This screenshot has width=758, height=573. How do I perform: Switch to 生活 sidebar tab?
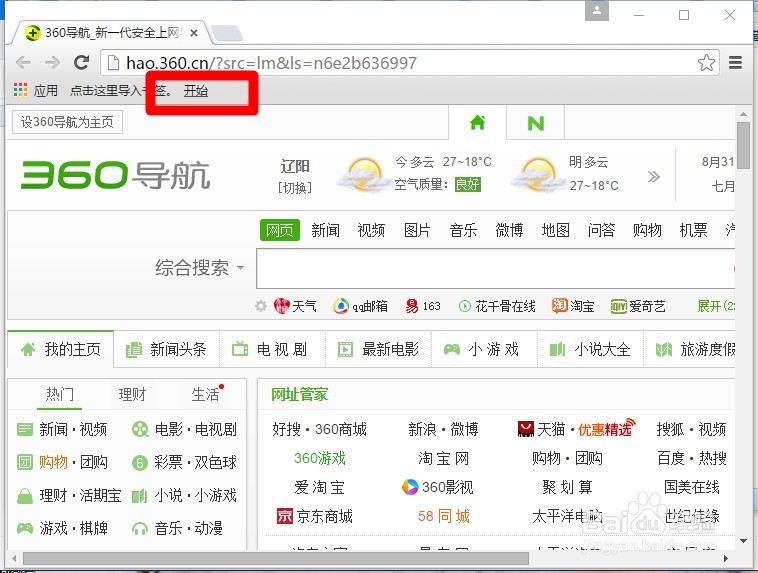coord(205,395)
